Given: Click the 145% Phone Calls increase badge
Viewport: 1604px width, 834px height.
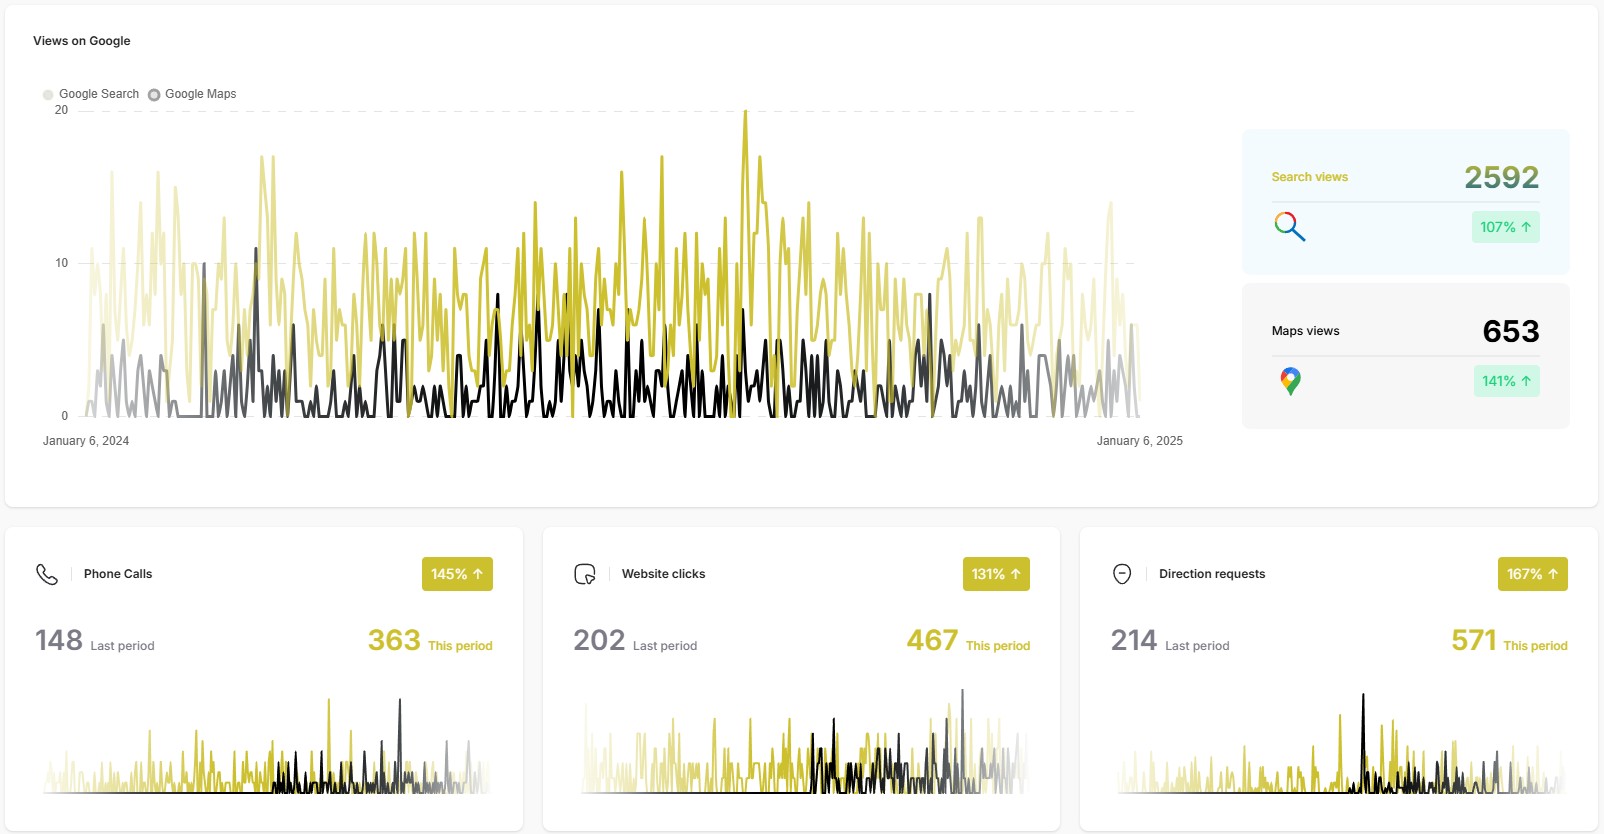Looking at the screenshot, I should pos(457,574).
